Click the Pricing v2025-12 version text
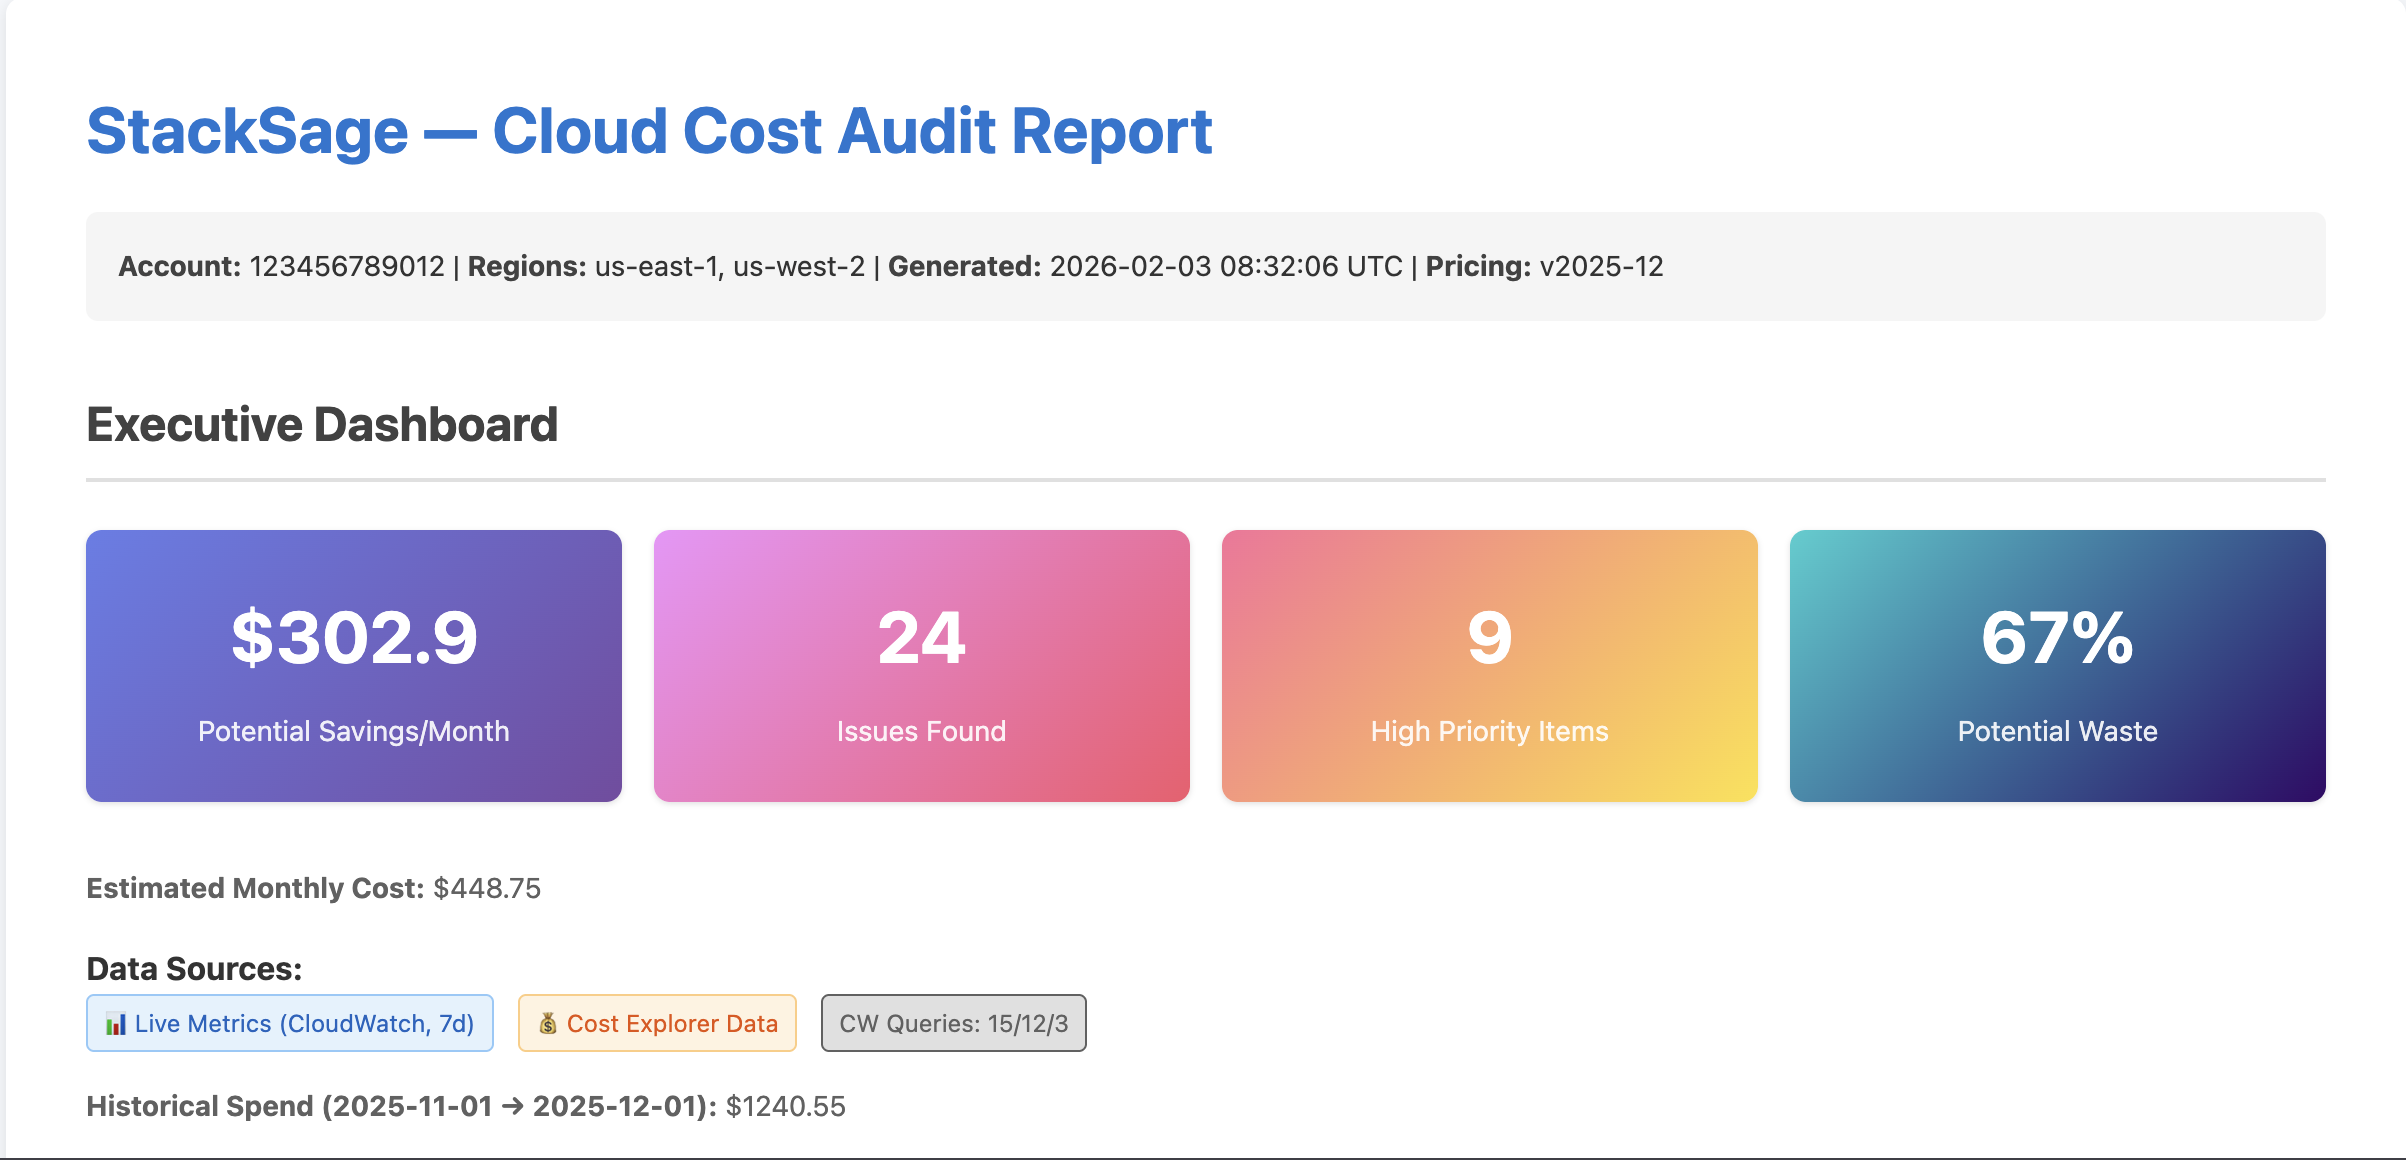The height and width of the screenshot is (1160, 2406). (x=1601, y=267)
